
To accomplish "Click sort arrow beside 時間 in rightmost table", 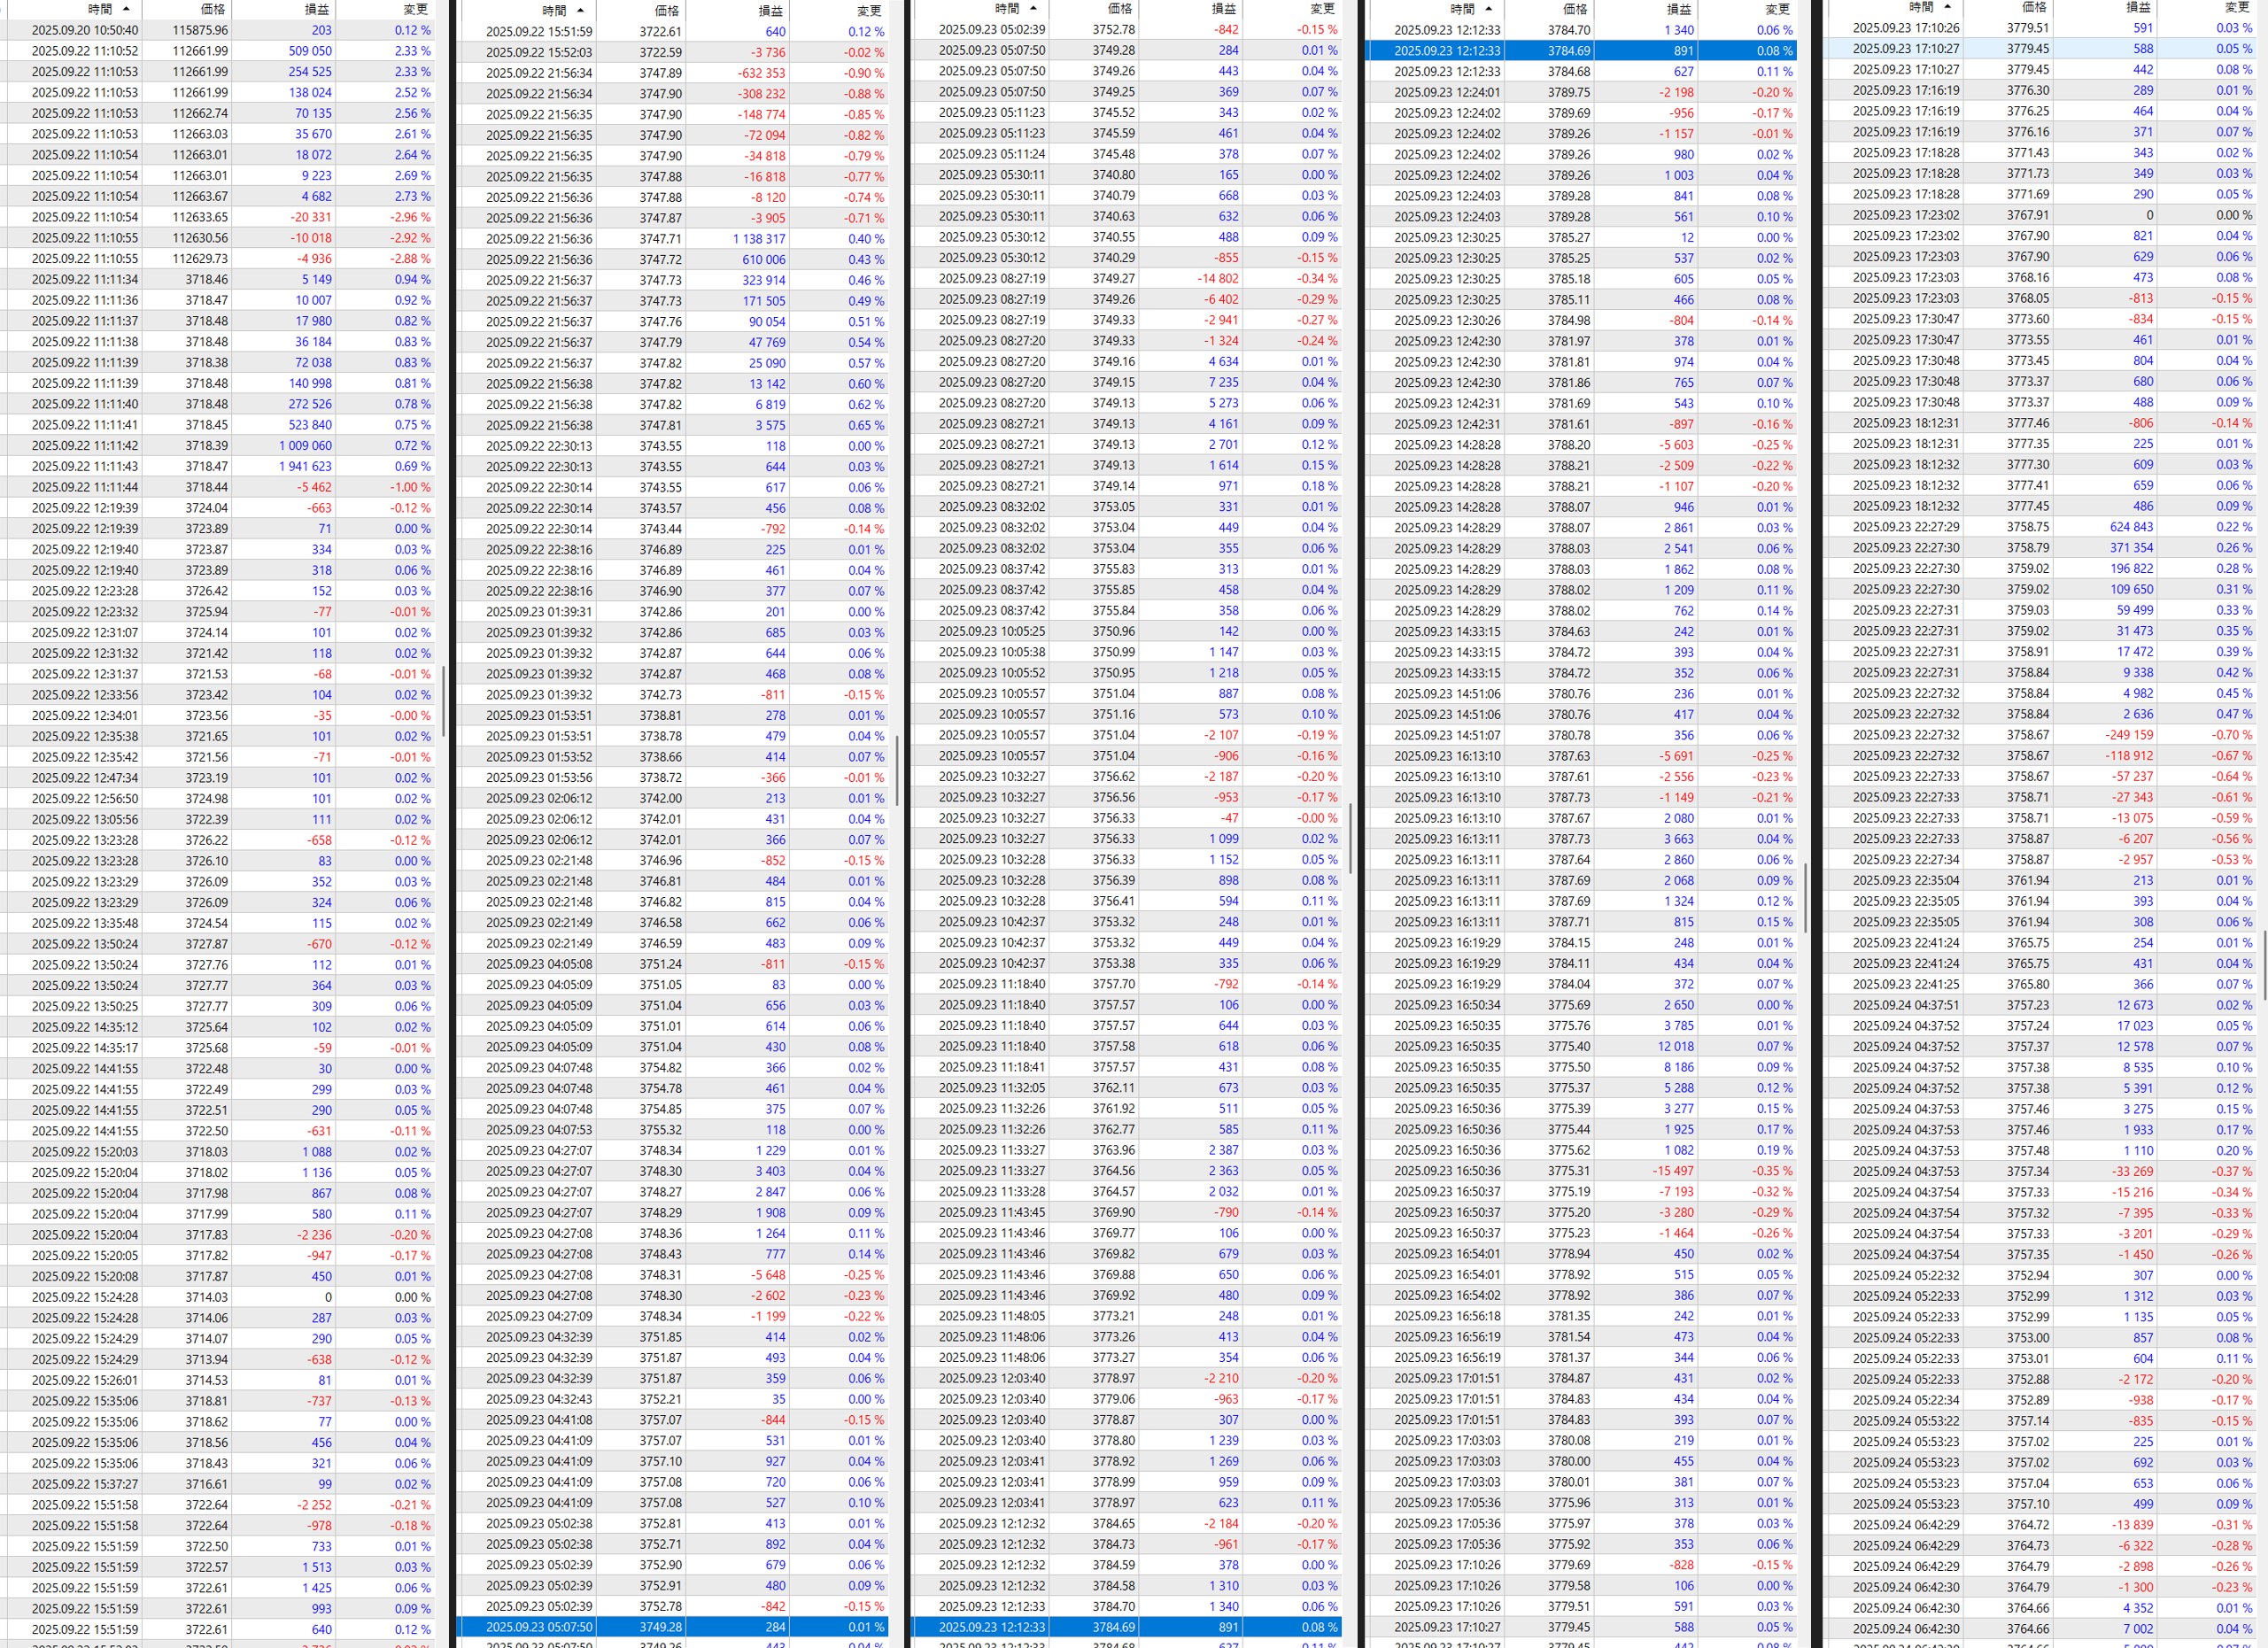I will pyautogui.click(x=1947, y=7).
